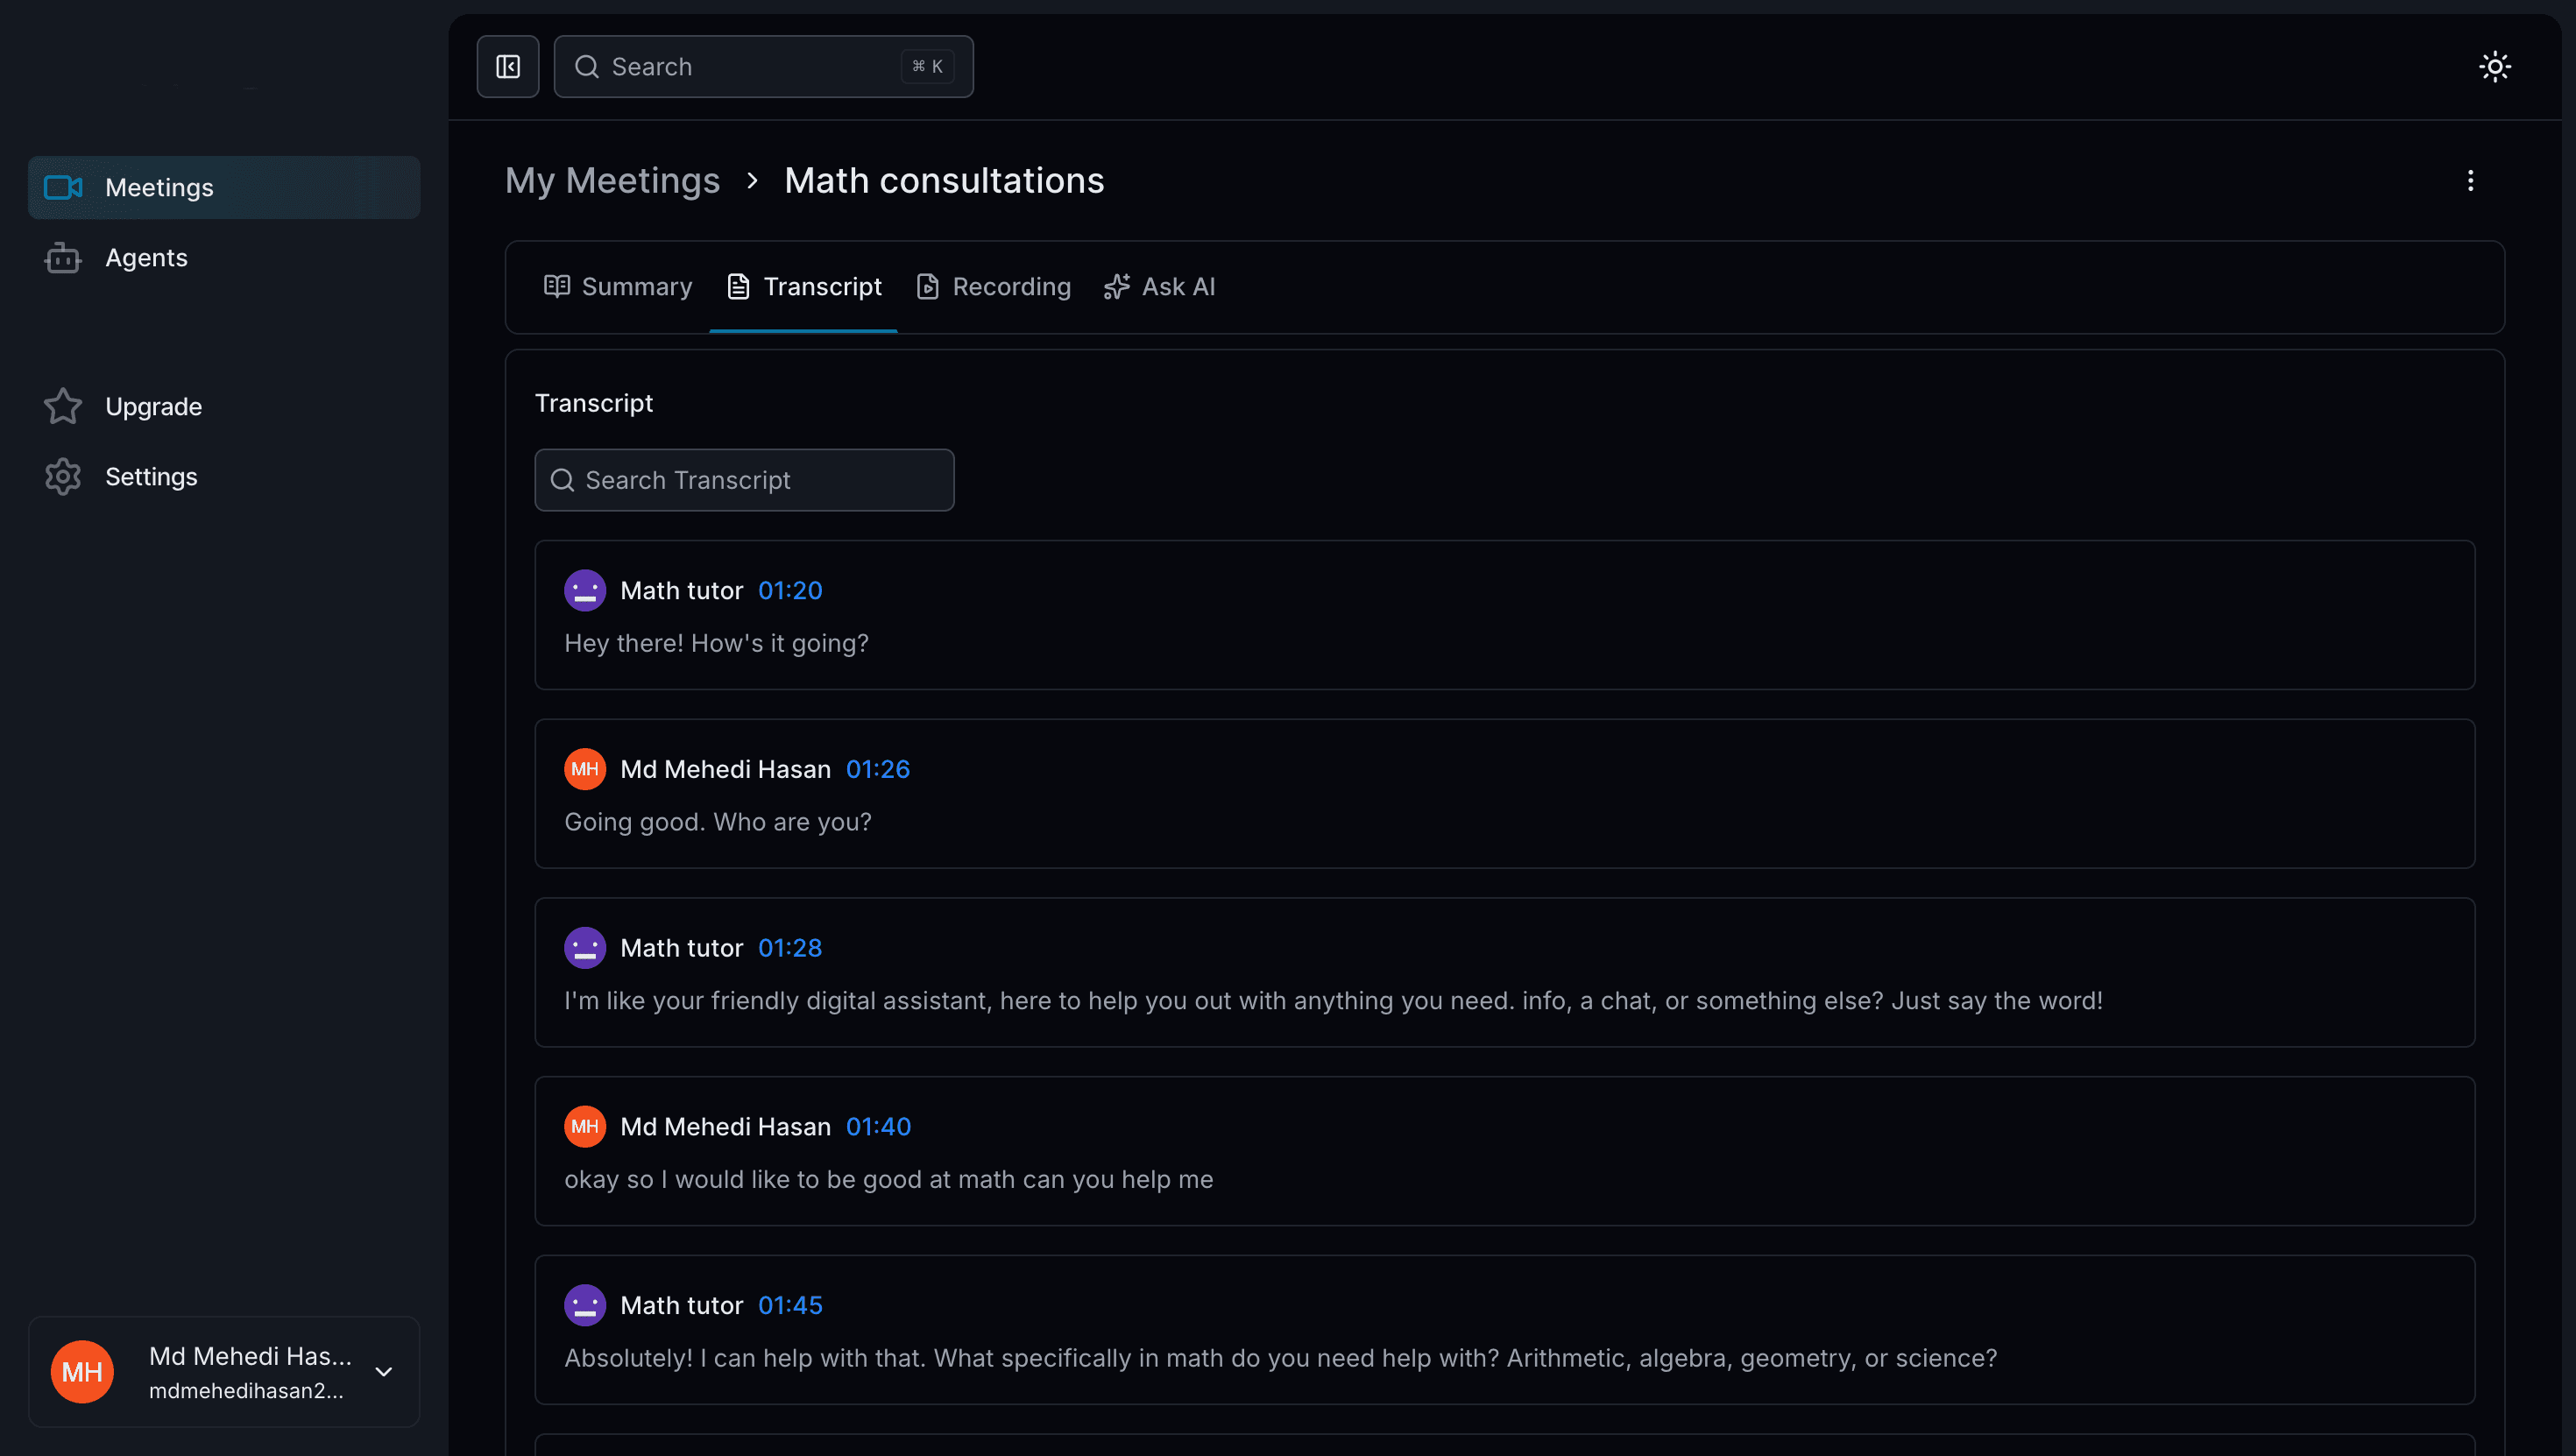The height and width of the screenshot is (1456, 2576).
Task: Click the Ask AI sparkles icon
Action: click(x=1117, y=287)
